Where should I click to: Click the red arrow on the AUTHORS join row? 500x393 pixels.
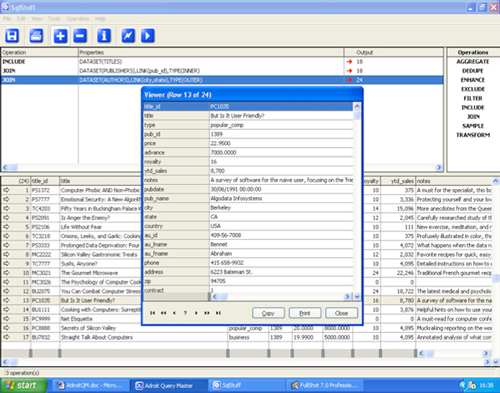point(349,80)
